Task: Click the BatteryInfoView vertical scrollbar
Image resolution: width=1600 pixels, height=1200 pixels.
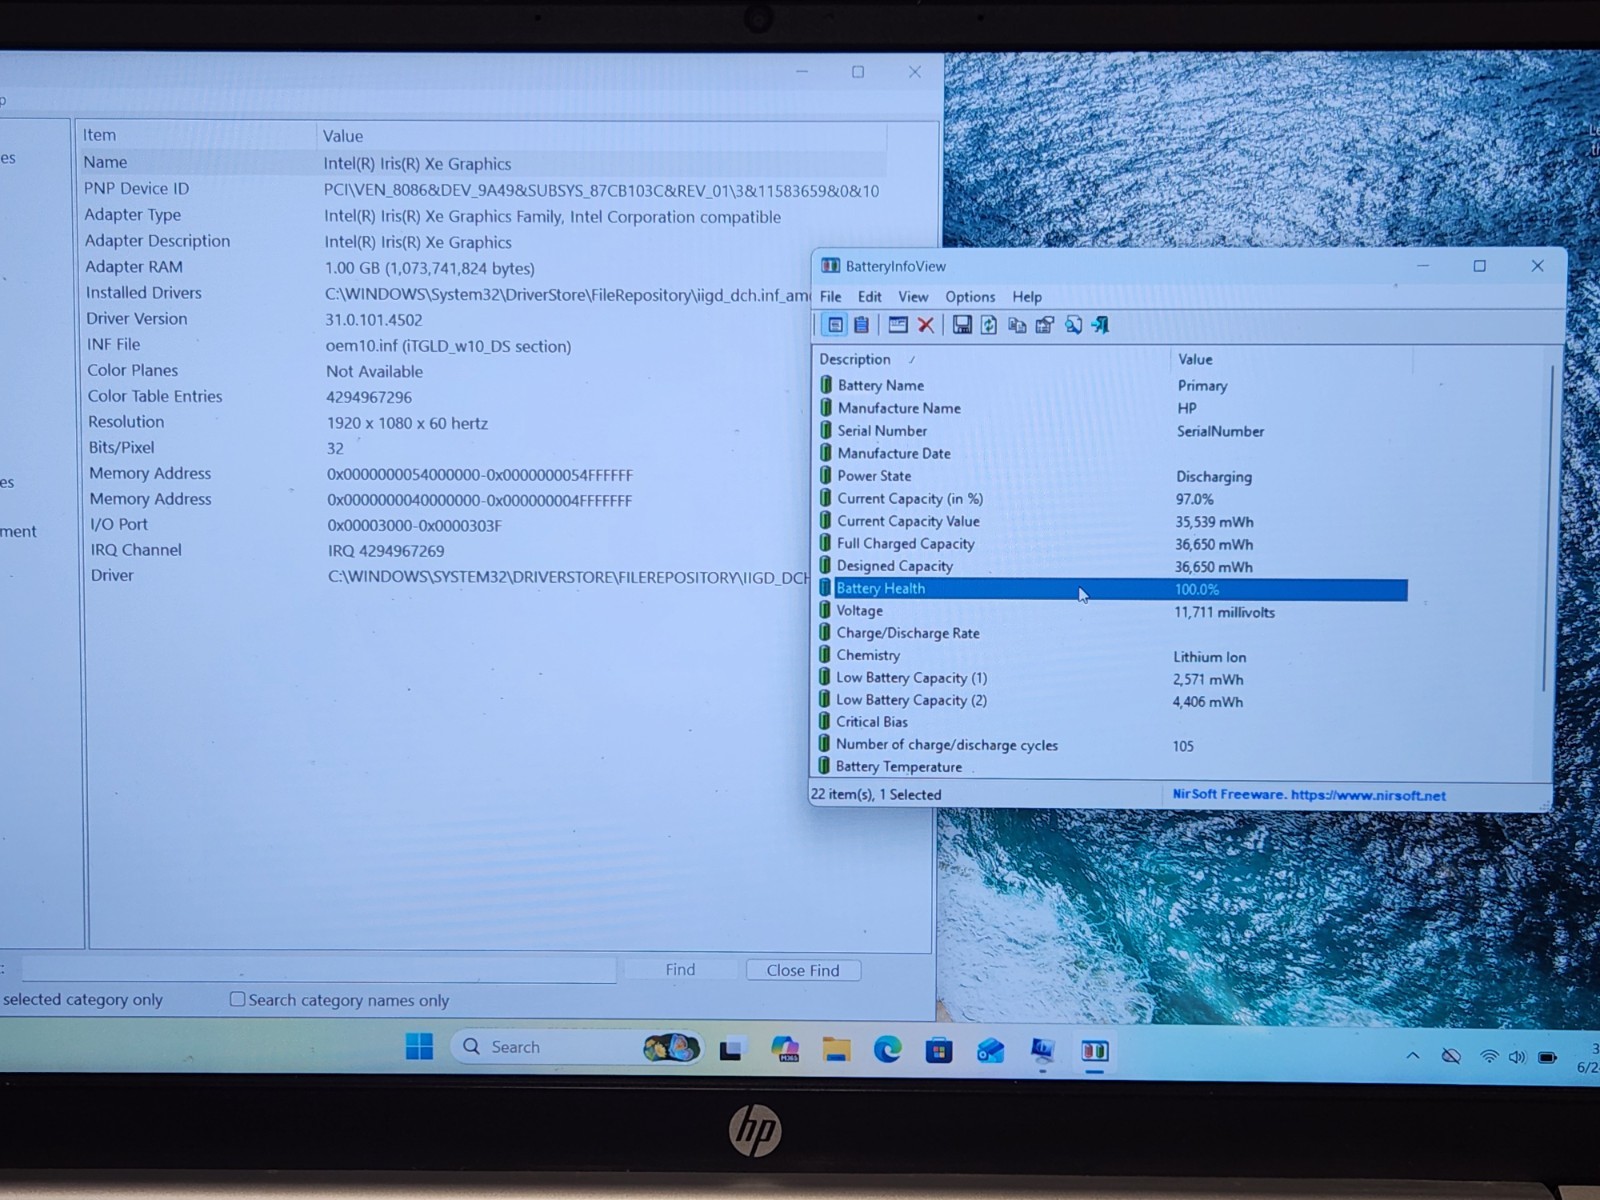Action: (x=1548, y=528)
